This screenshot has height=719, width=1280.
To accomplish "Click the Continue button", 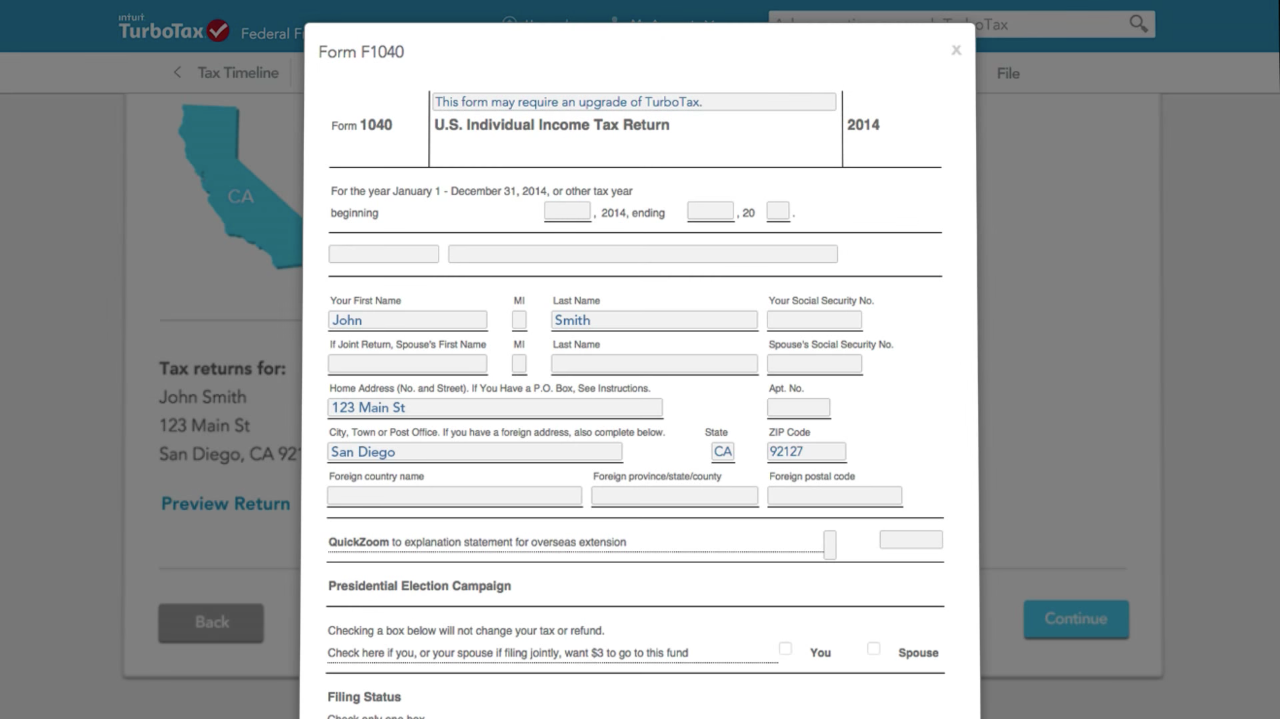I will tap(1076, 619).
